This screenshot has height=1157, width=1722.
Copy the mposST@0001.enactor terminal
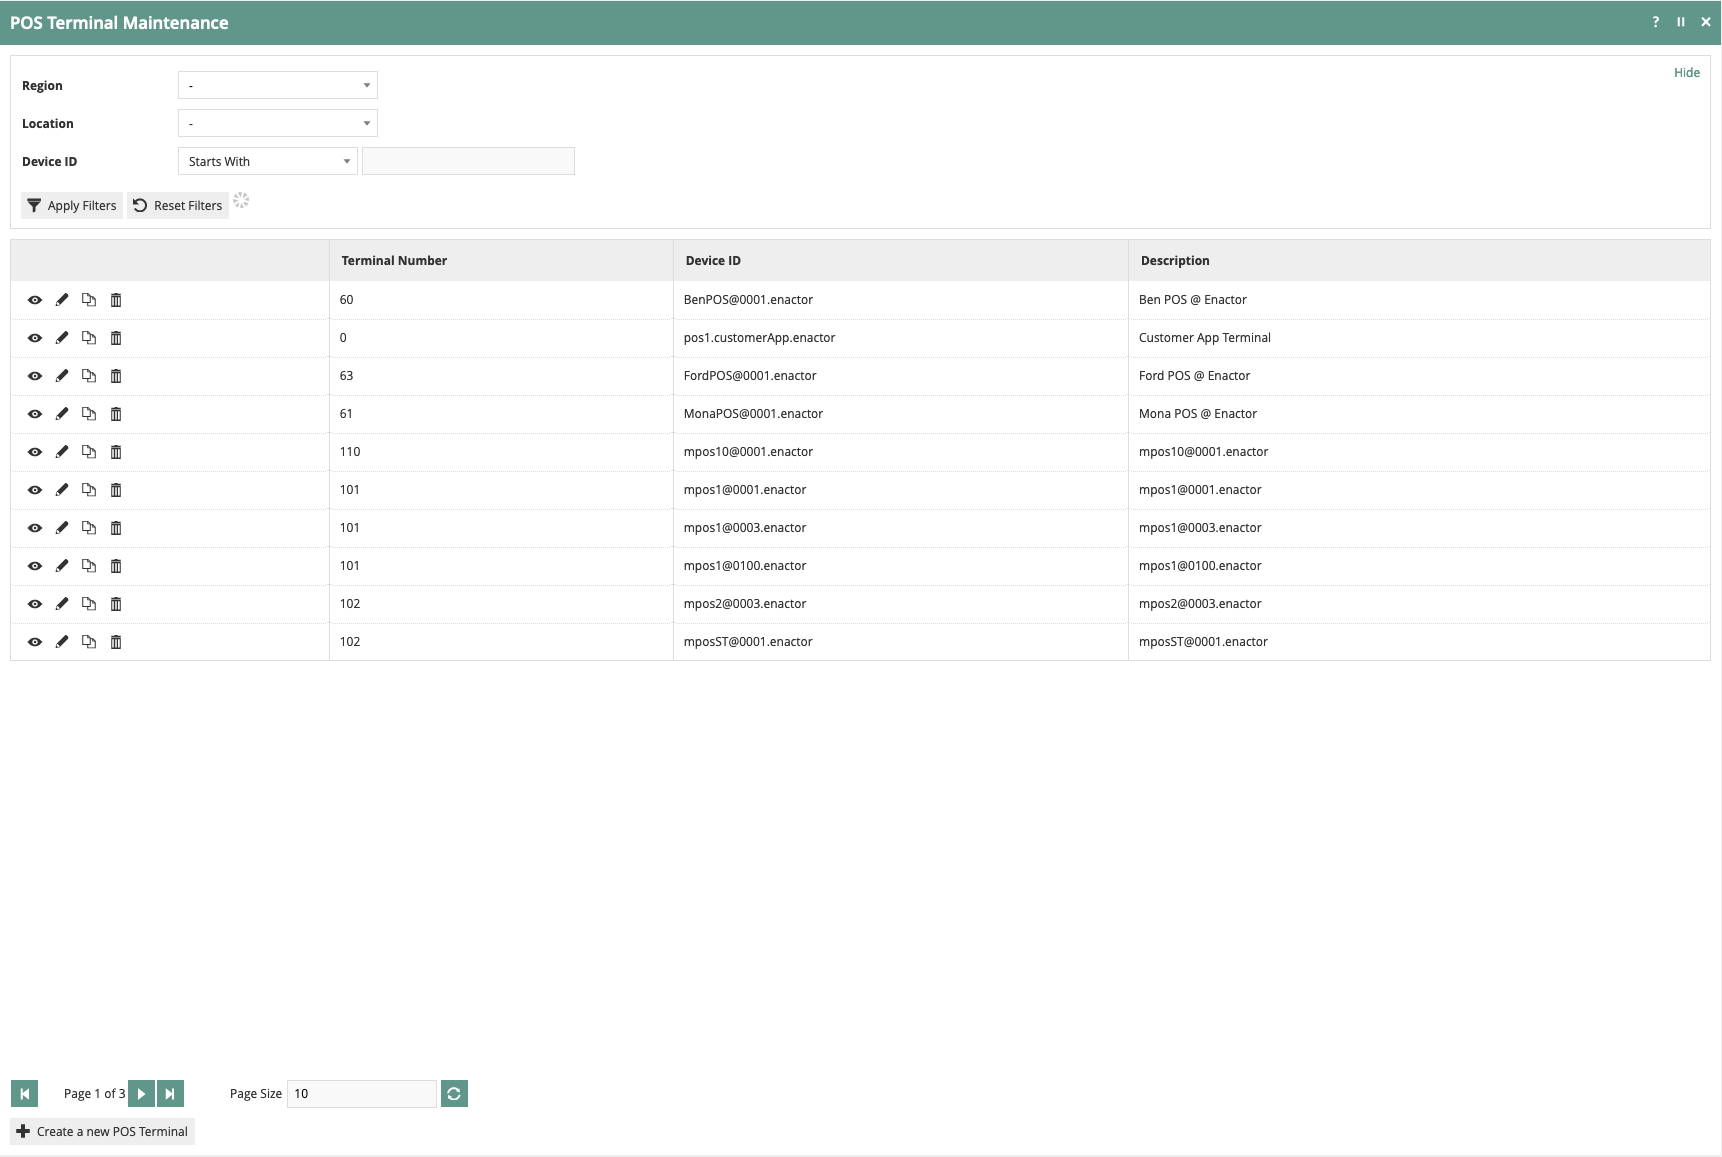tap(89, 642)
